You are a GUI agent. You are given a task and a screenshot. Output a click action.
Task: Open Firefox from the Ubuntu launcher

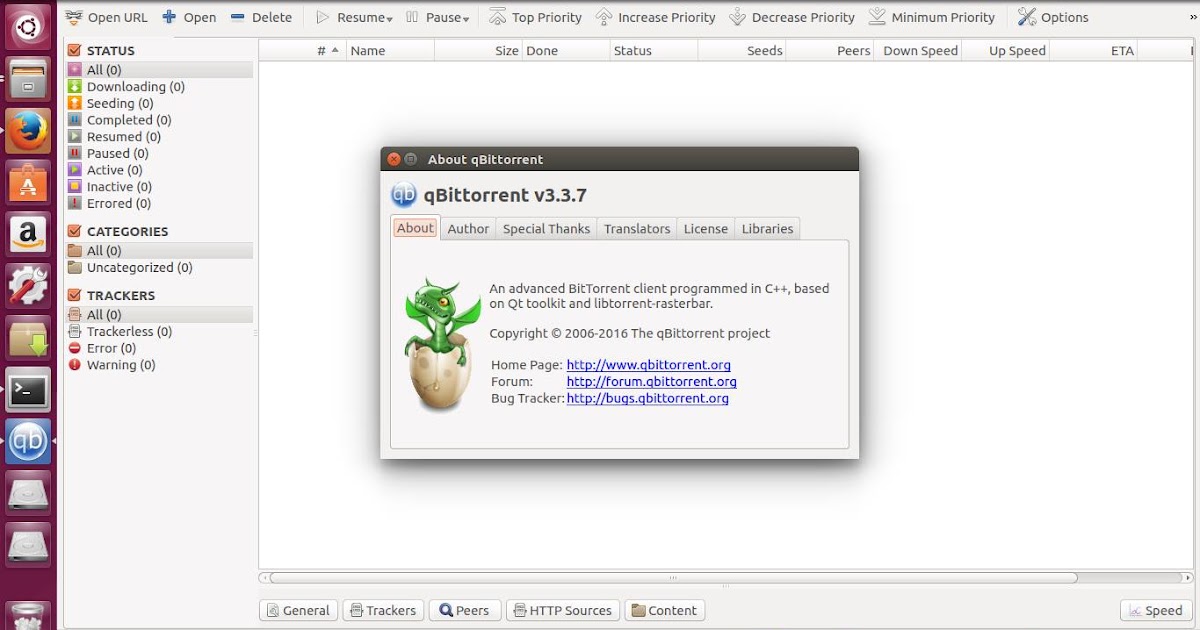click(28, 131)
